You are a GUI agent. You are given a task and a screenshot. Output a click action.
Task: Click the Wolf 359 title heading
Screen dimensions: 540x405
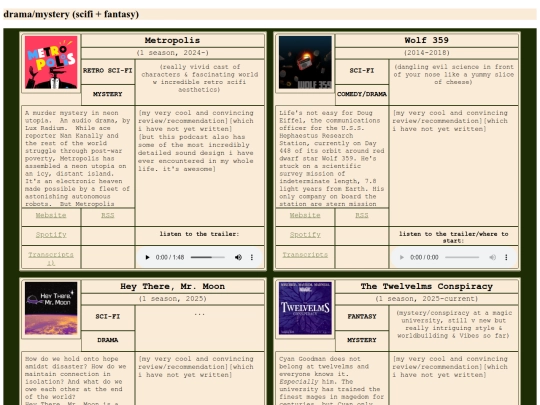[426, 40]
